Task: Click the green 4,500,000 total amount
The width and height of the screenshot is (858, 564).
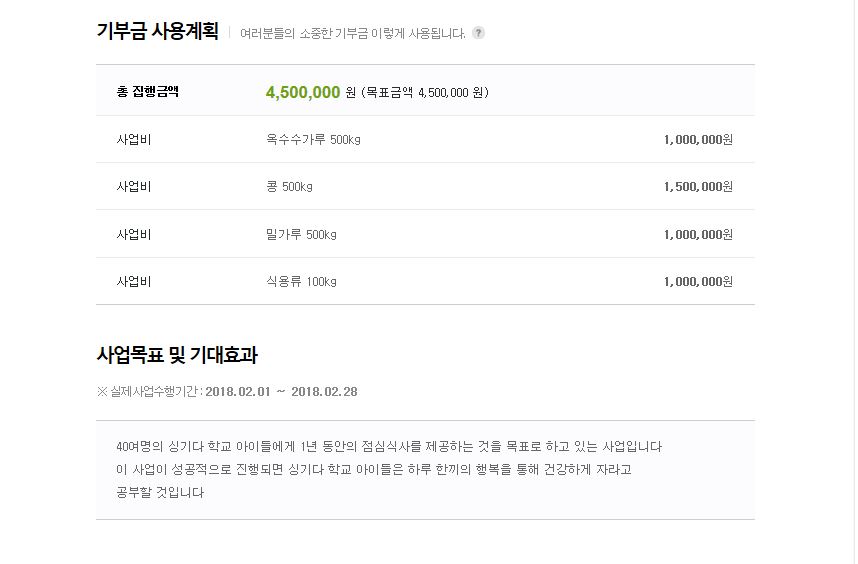Action: [303, 92]
